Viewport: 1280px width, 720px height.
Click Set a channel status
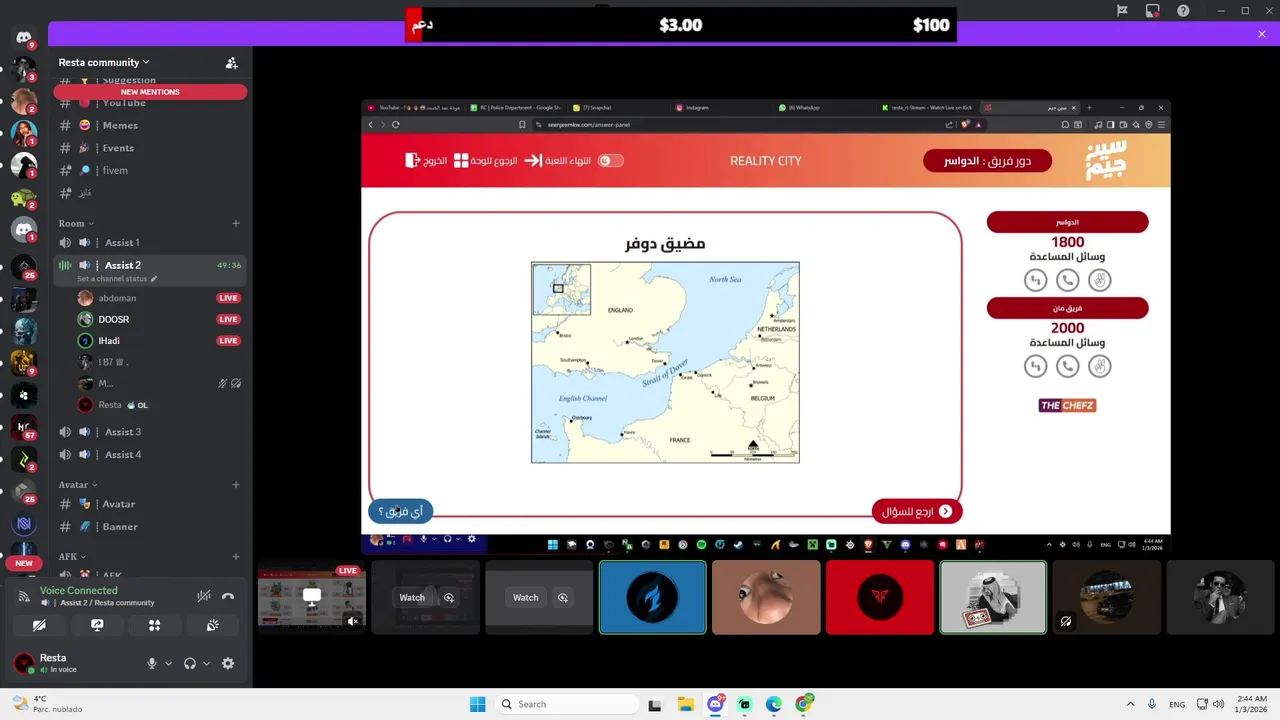click(x=112, y=279)
